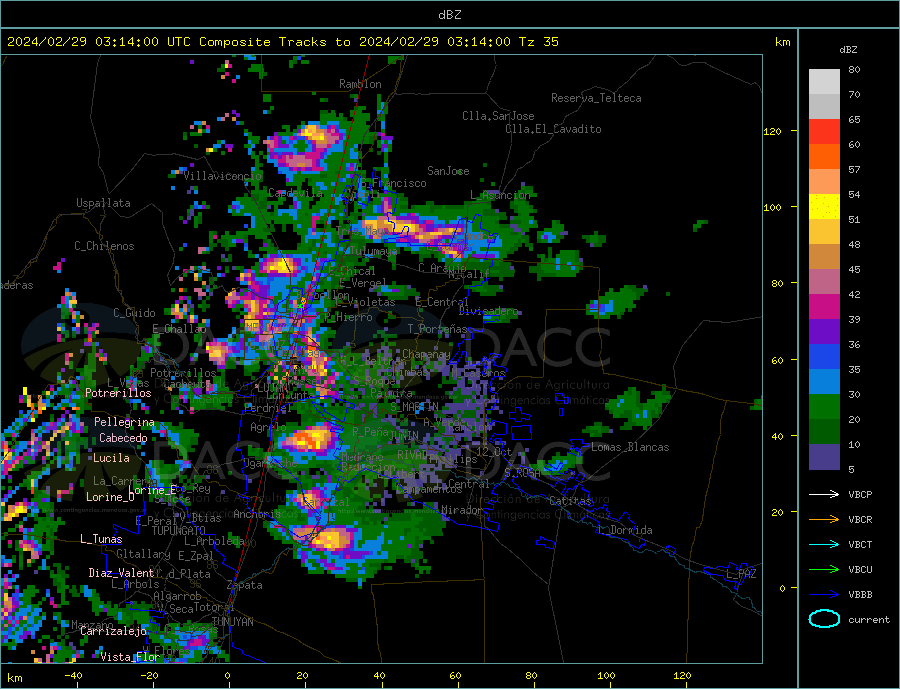The height and width of the screenshot is (689, 900).
Task: Click the Cabecedo place label
Action: 123,438
